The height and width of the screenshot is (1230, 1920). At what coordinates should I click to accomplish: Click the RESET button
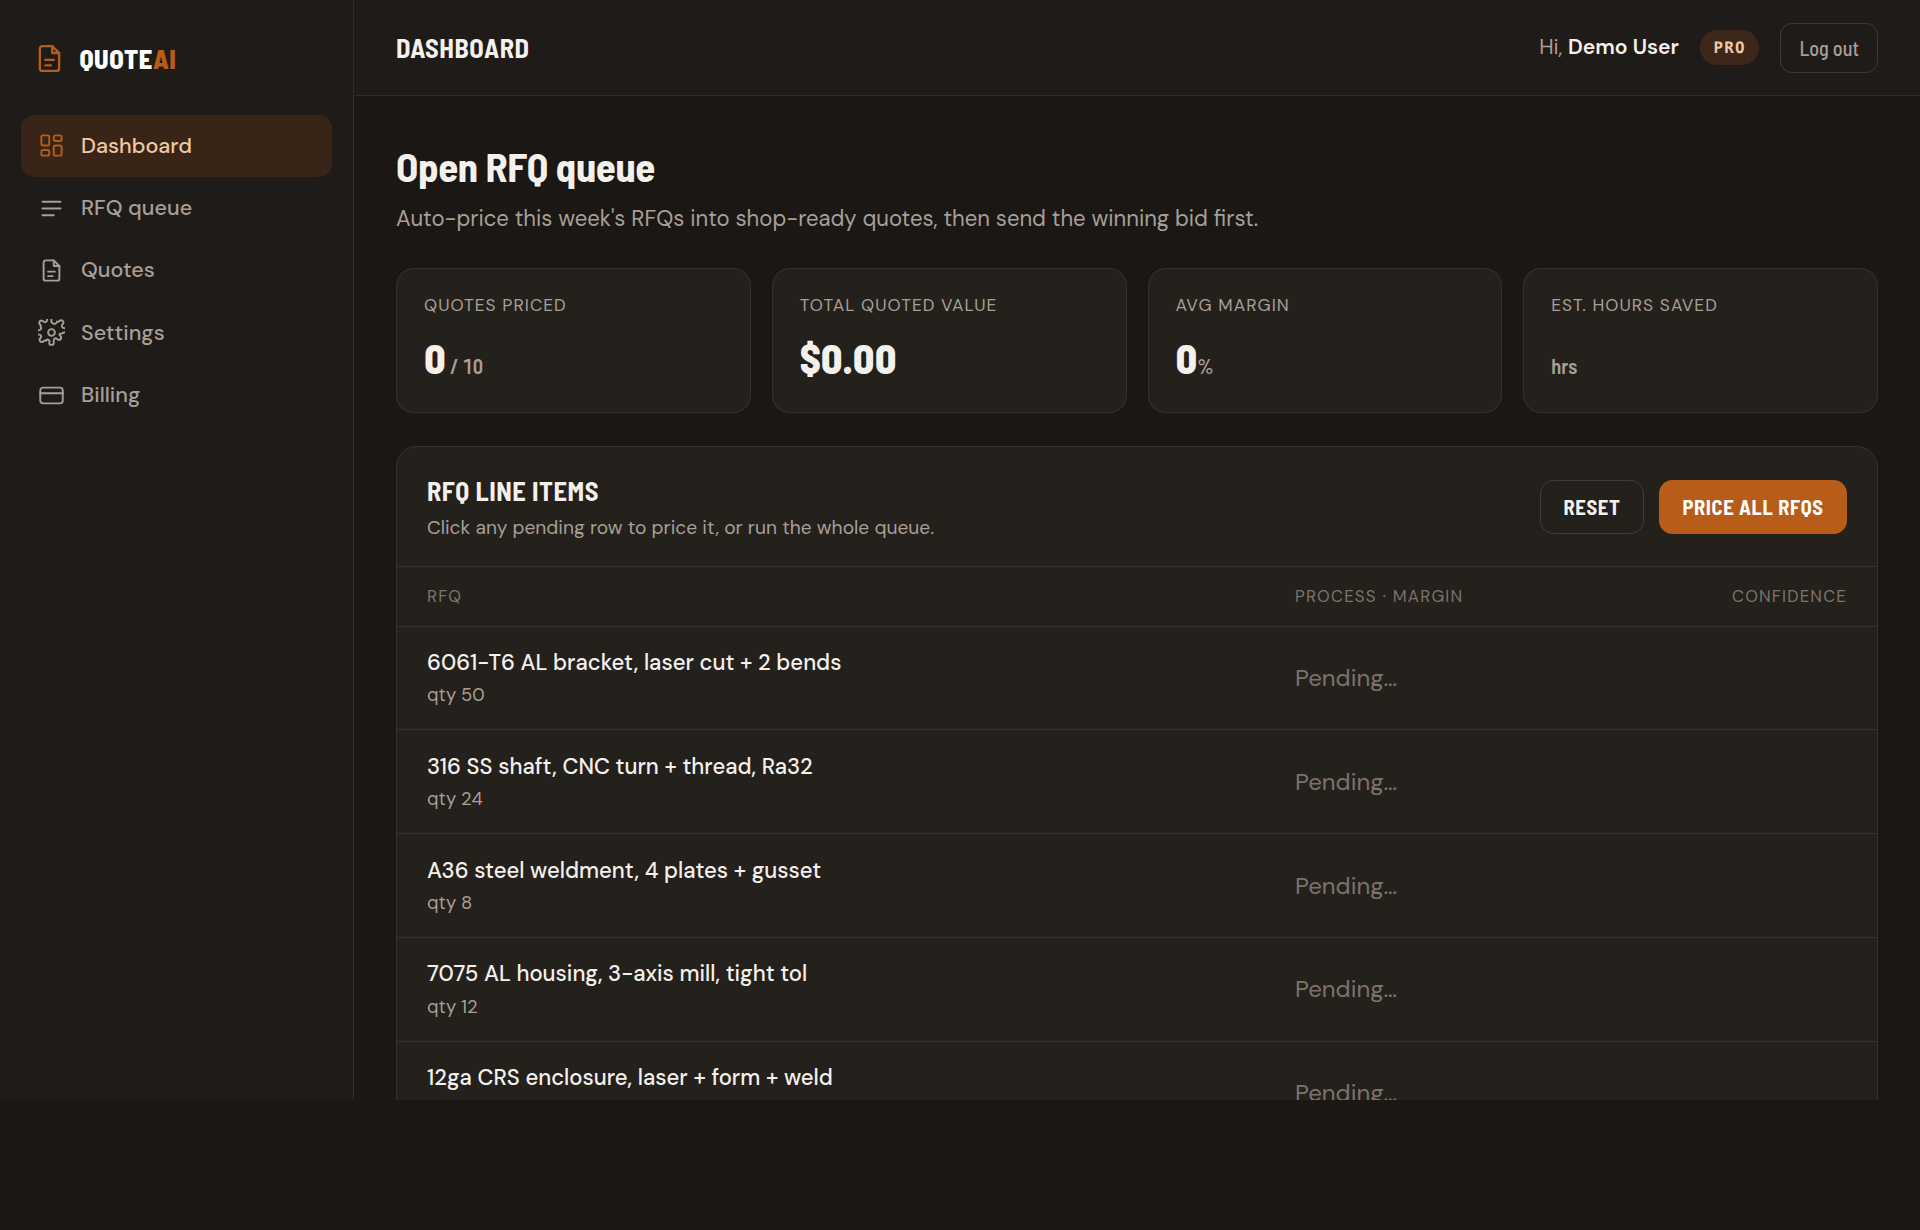pos(1591,507)
